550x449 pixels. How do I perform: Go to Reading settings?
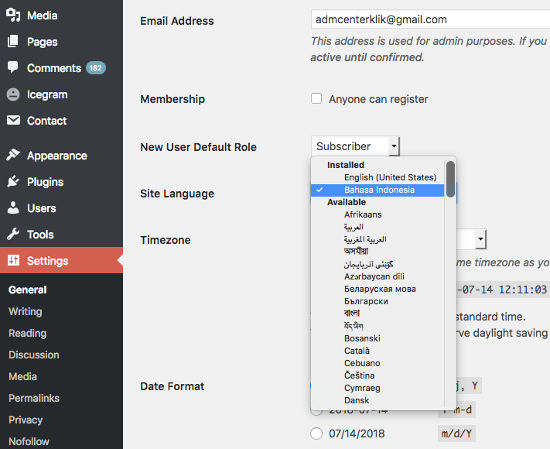pyautogui.click(x=27, y=333)
